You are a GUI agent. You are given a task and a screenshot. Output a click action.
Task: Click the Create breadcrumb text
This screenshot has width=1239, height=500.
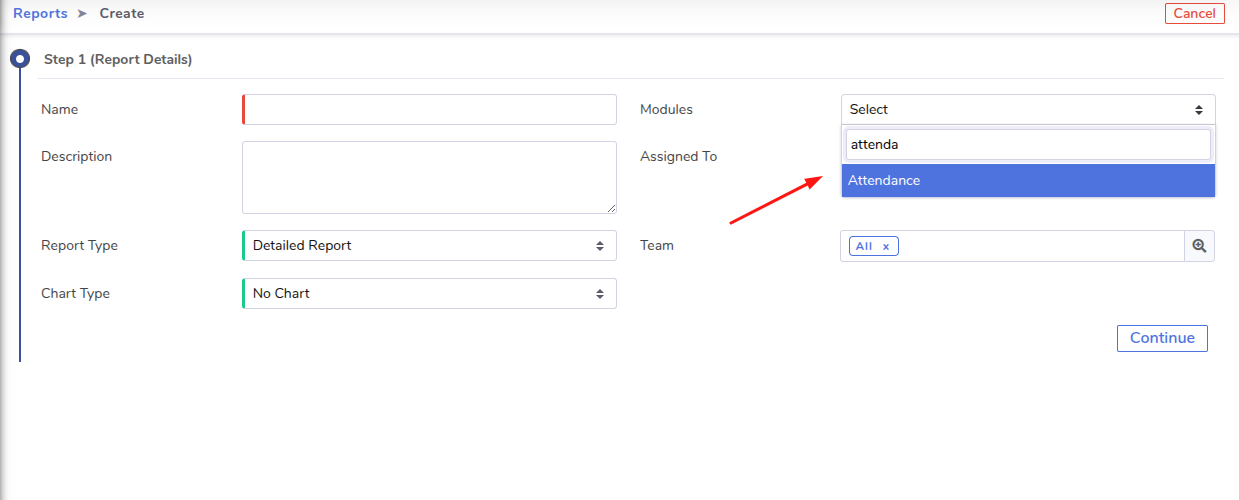click(122, 14)
